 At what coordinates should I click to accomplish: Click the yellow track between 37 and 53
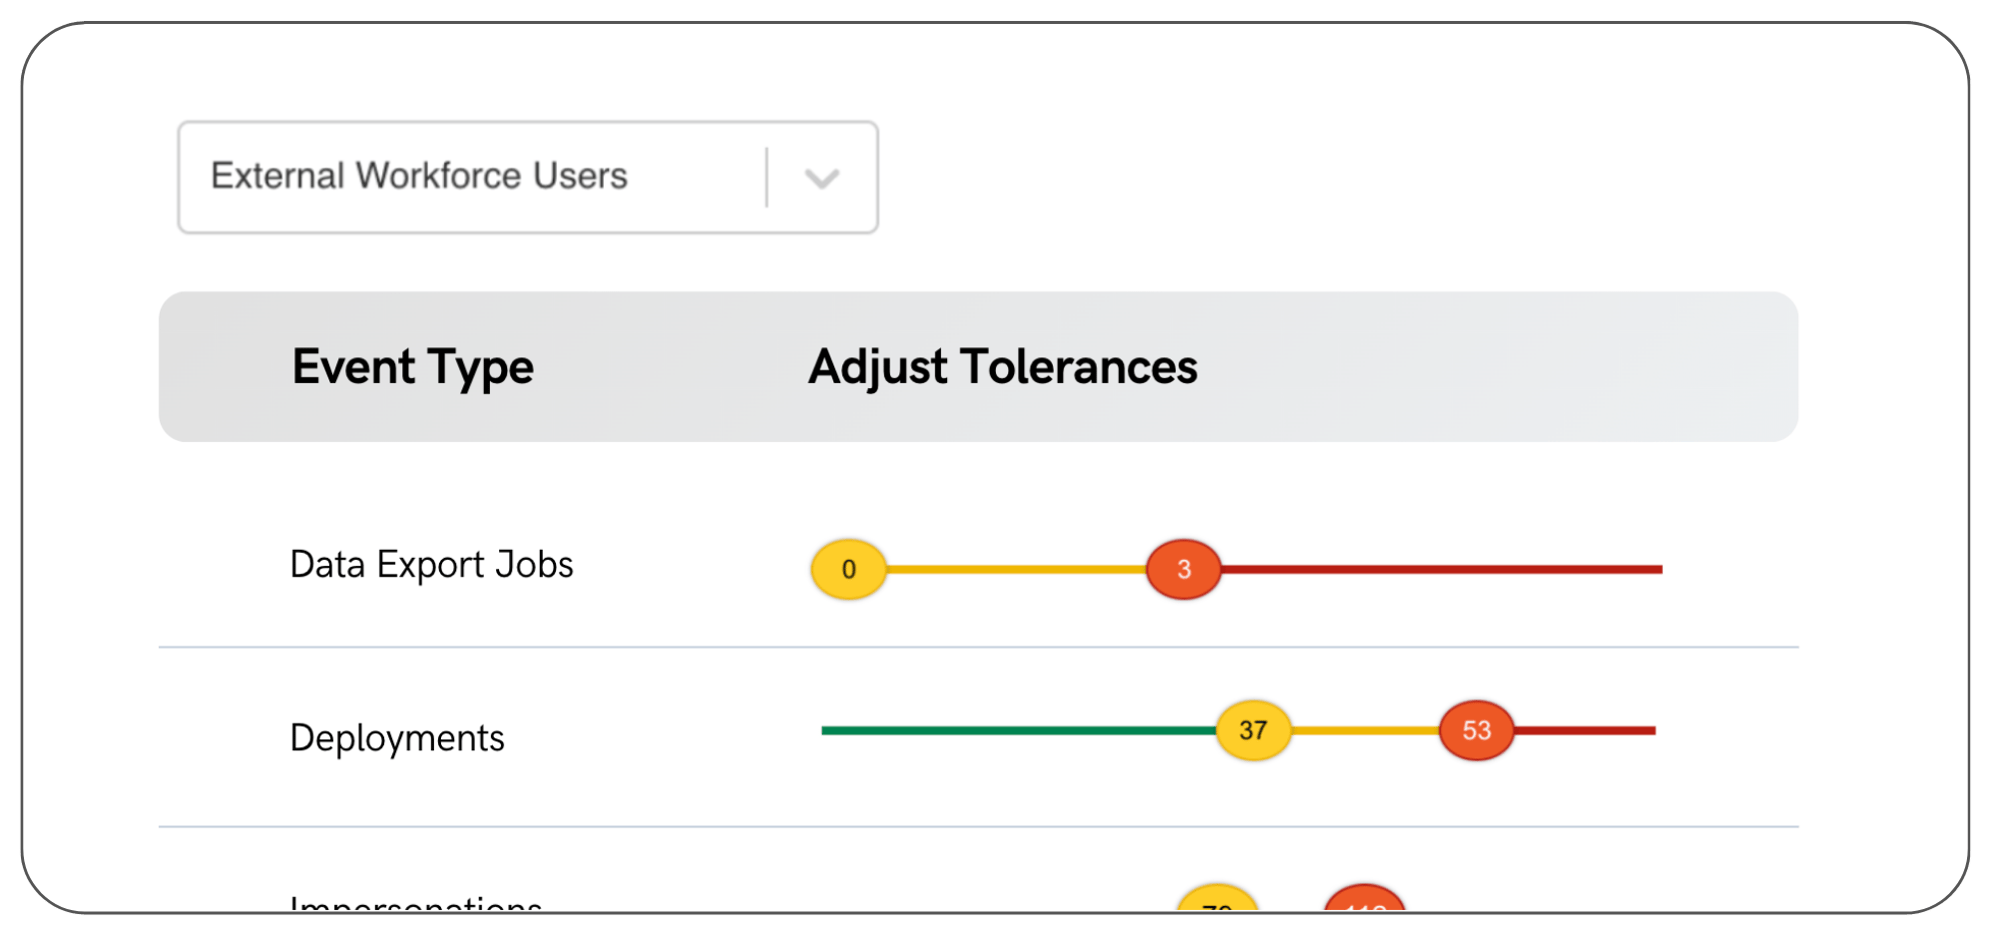pyautogui.click(x=1365, y=730)
